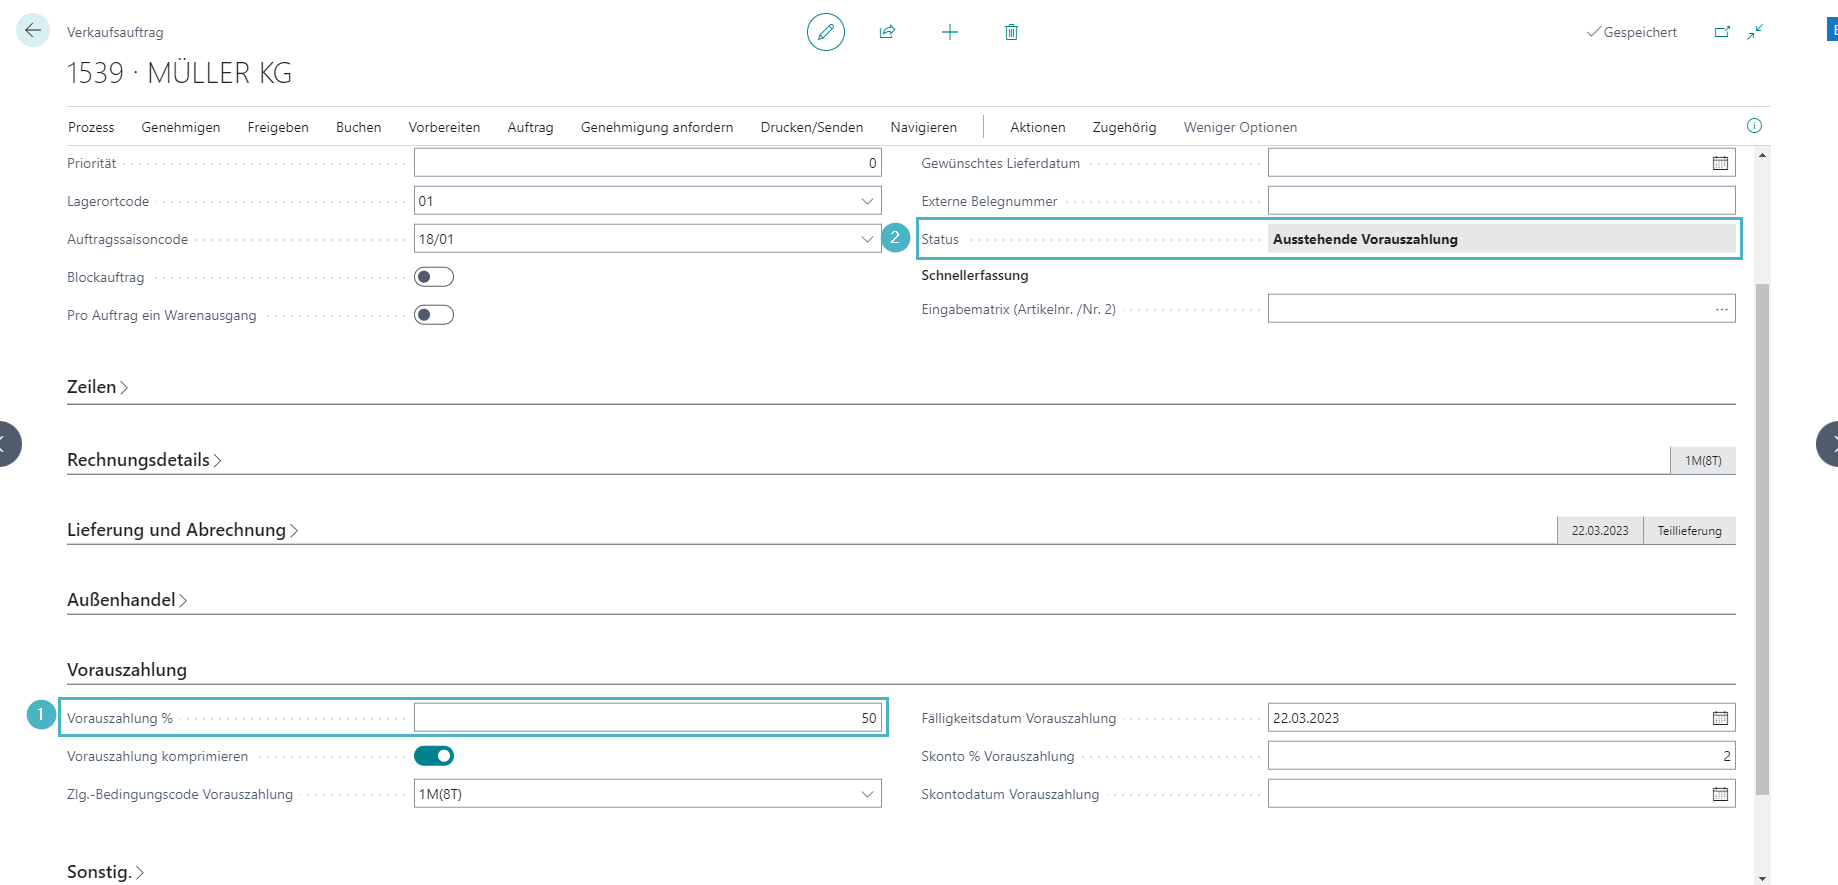Screen dimensions: 1838x885
Task: Open the Lagerortcode dropdown
Action: 867,201
